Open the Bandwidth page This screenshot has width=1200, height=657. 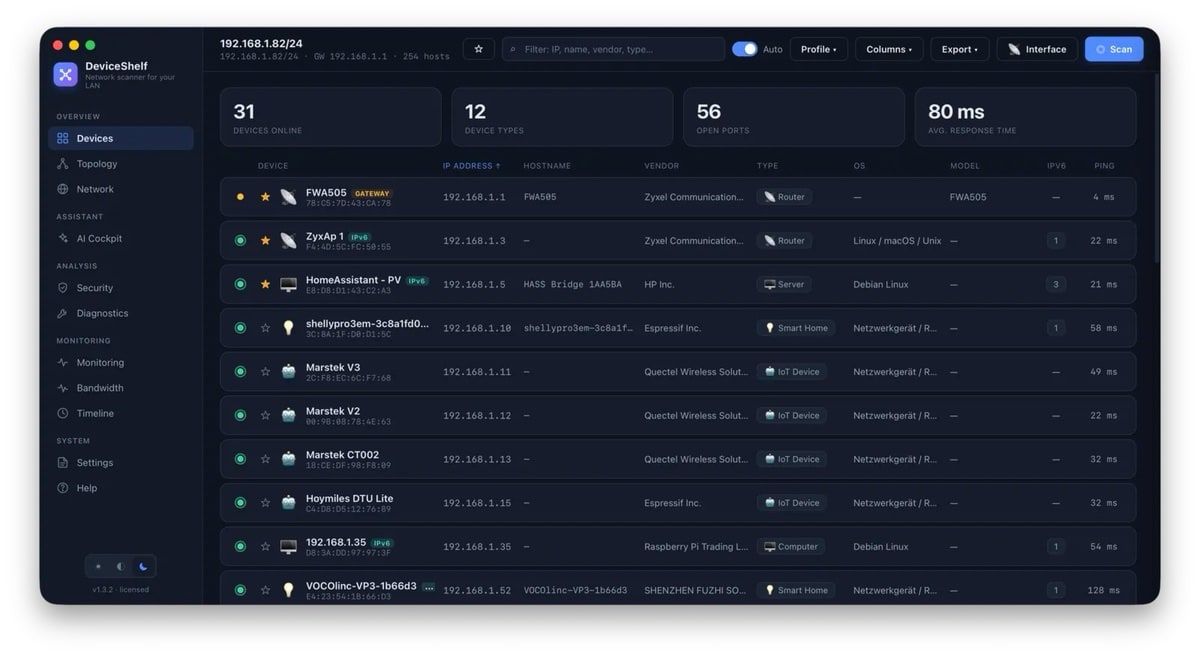(120, 388)
